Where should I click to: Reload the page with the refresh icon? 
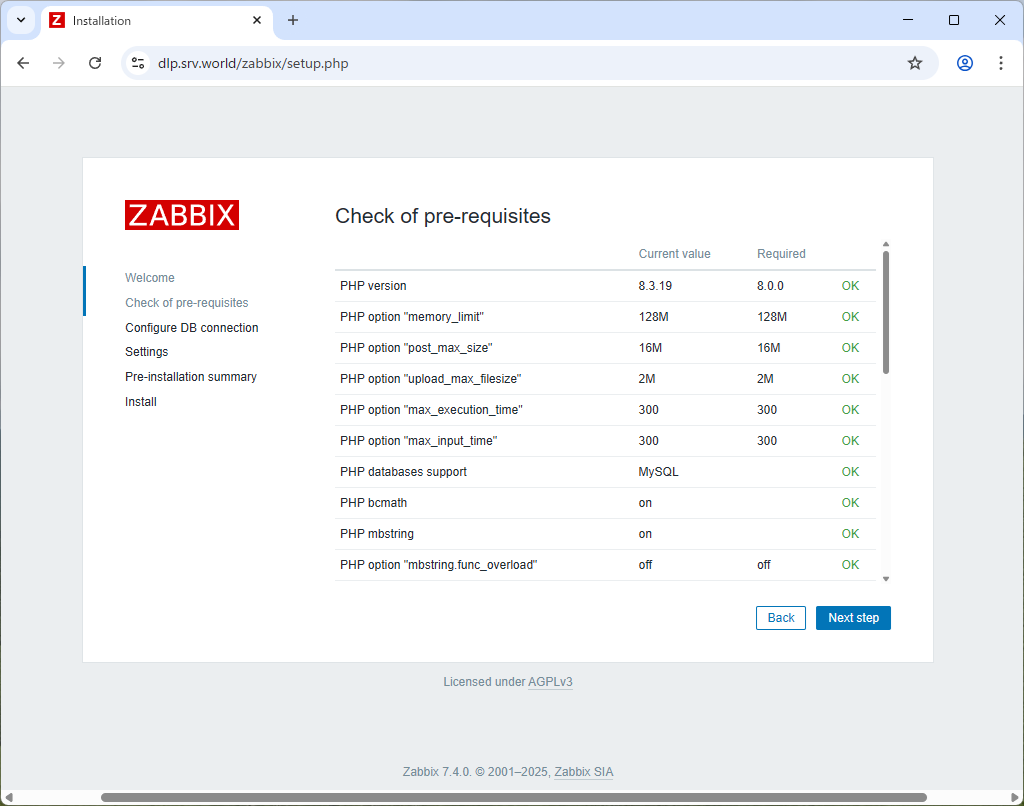95,62
